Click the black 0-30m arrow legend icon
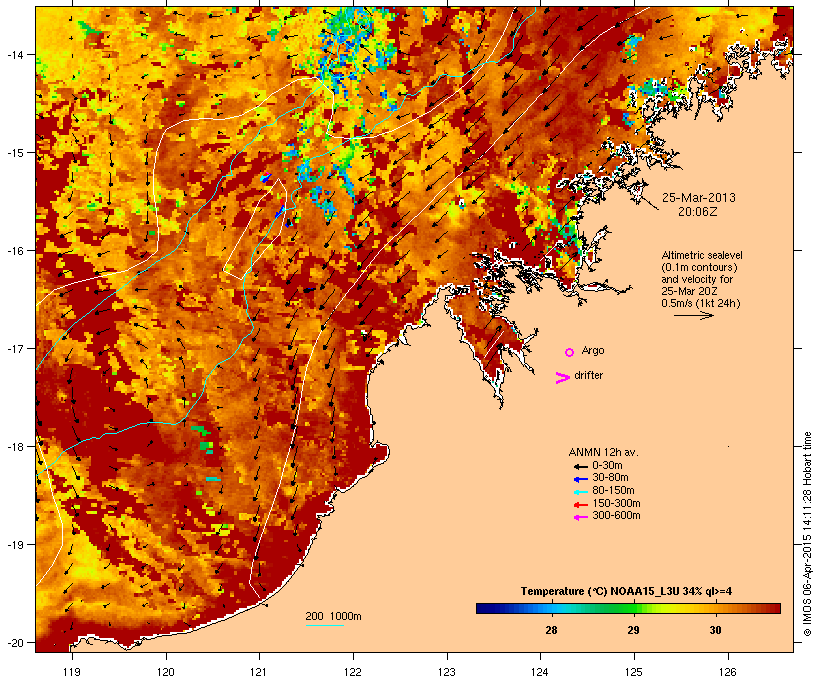820x680 pixels. pos(580,467)
